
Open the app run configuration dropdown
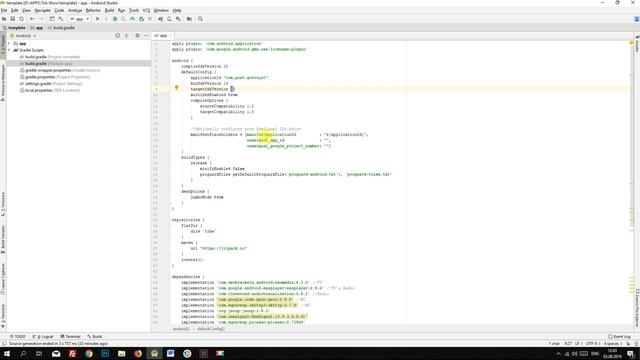tap(79, 19)
